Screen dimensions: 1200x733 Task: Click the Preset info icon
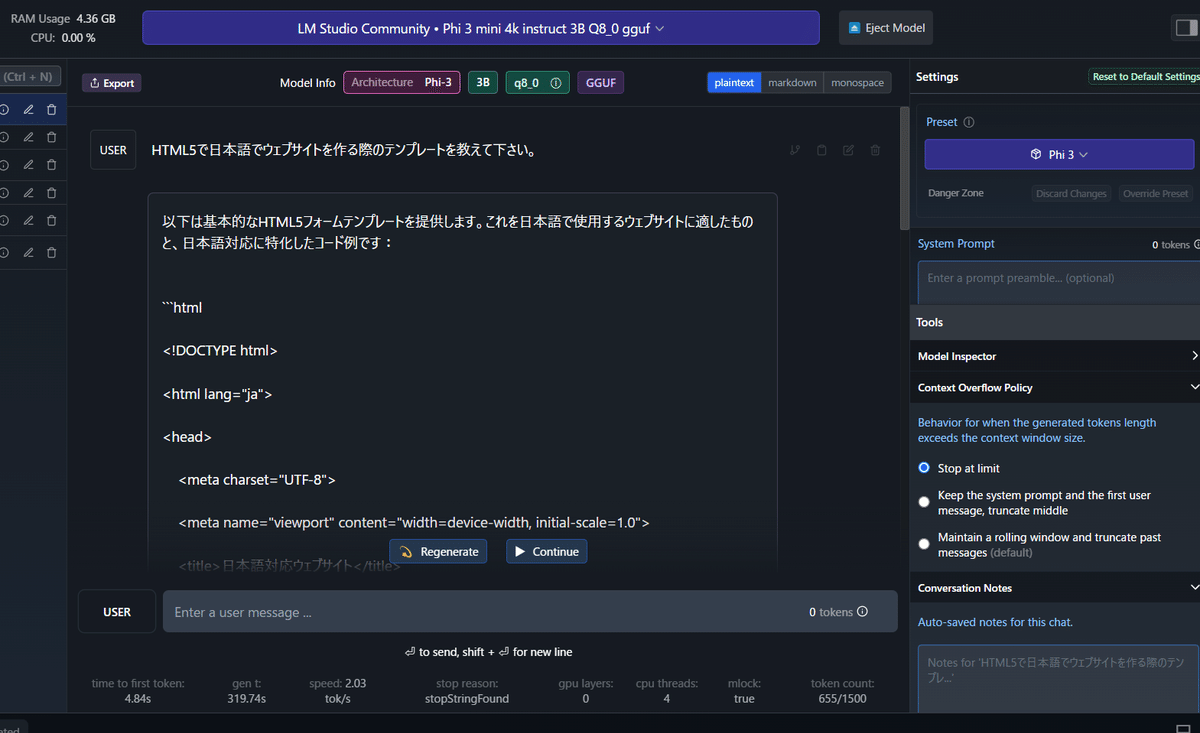(x=969, y=123)
